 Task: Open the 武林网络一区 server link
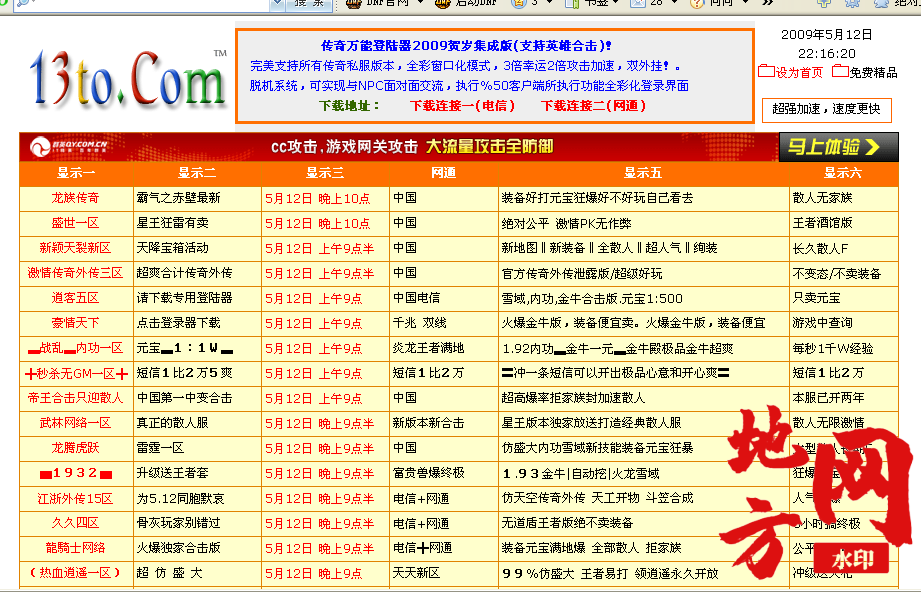tap(75, 423)
